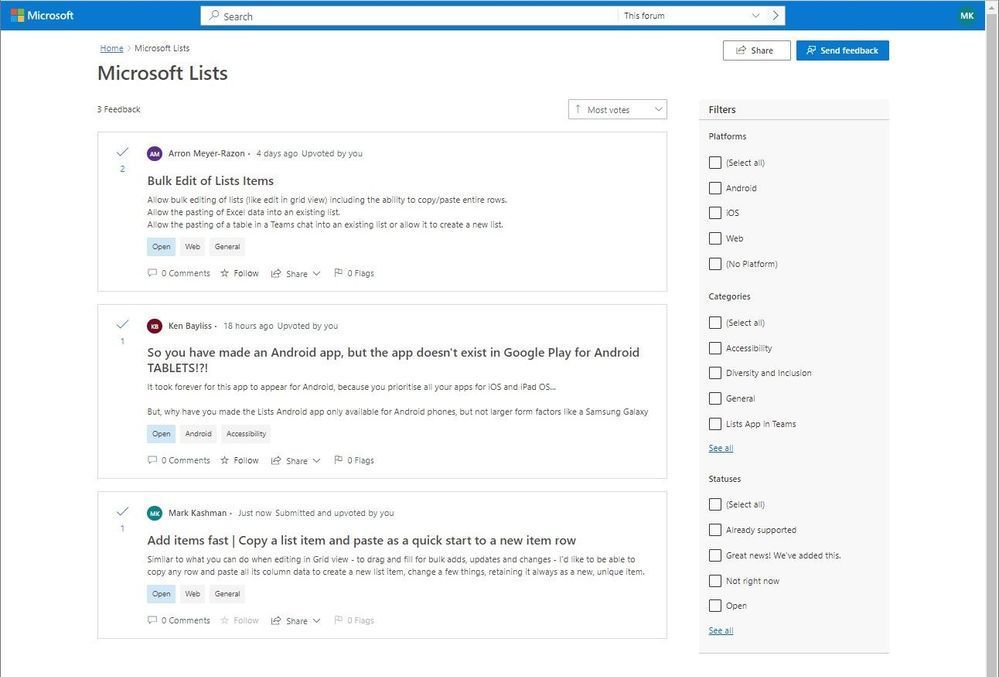This screenshot has height=677, width=999.
Task: Open comments on Add items fast post
Action: pyautogui.click(x=178, y=620)
